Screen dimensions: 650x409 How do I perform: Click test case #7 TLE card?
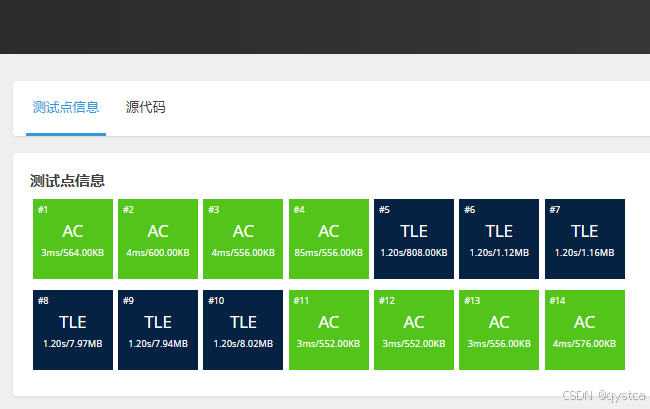(x=585, y=239)
